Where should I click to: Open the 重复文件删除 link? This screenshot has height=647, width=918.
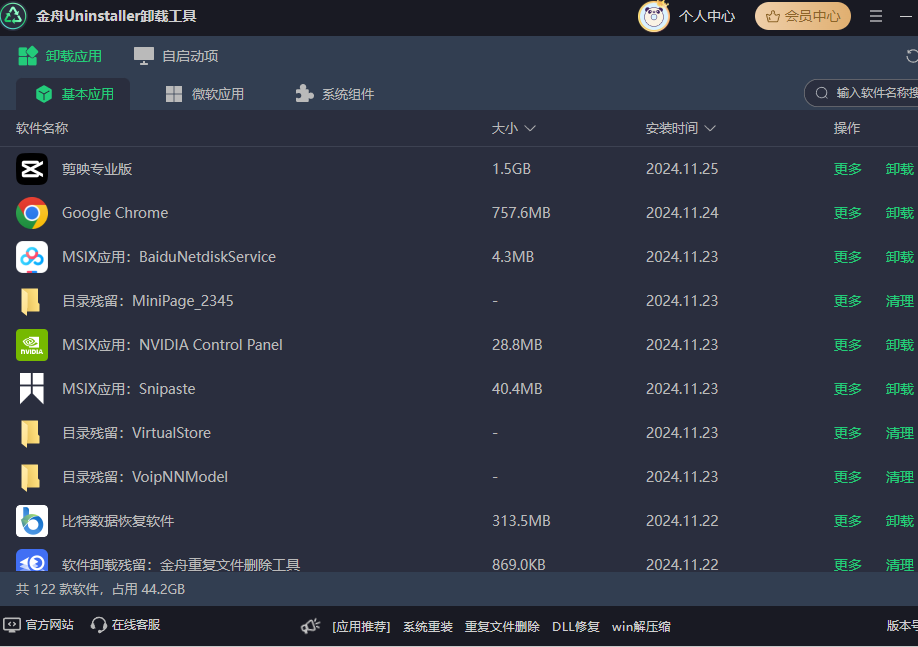coord(502,627)
